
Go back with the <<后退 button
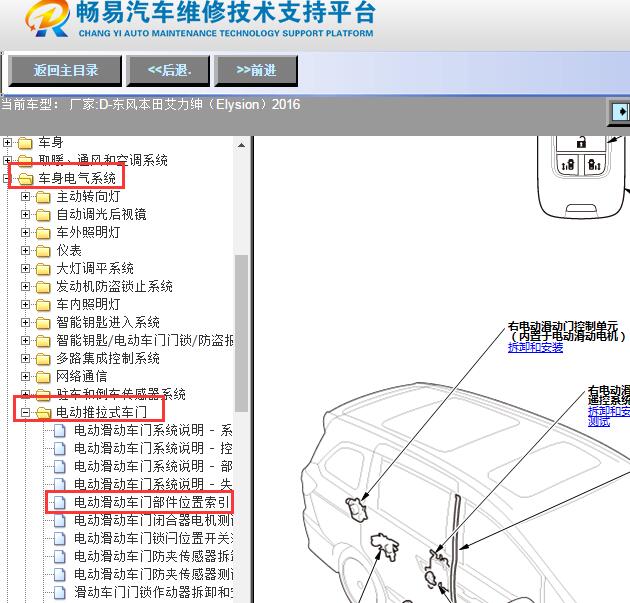coord(168,71)
